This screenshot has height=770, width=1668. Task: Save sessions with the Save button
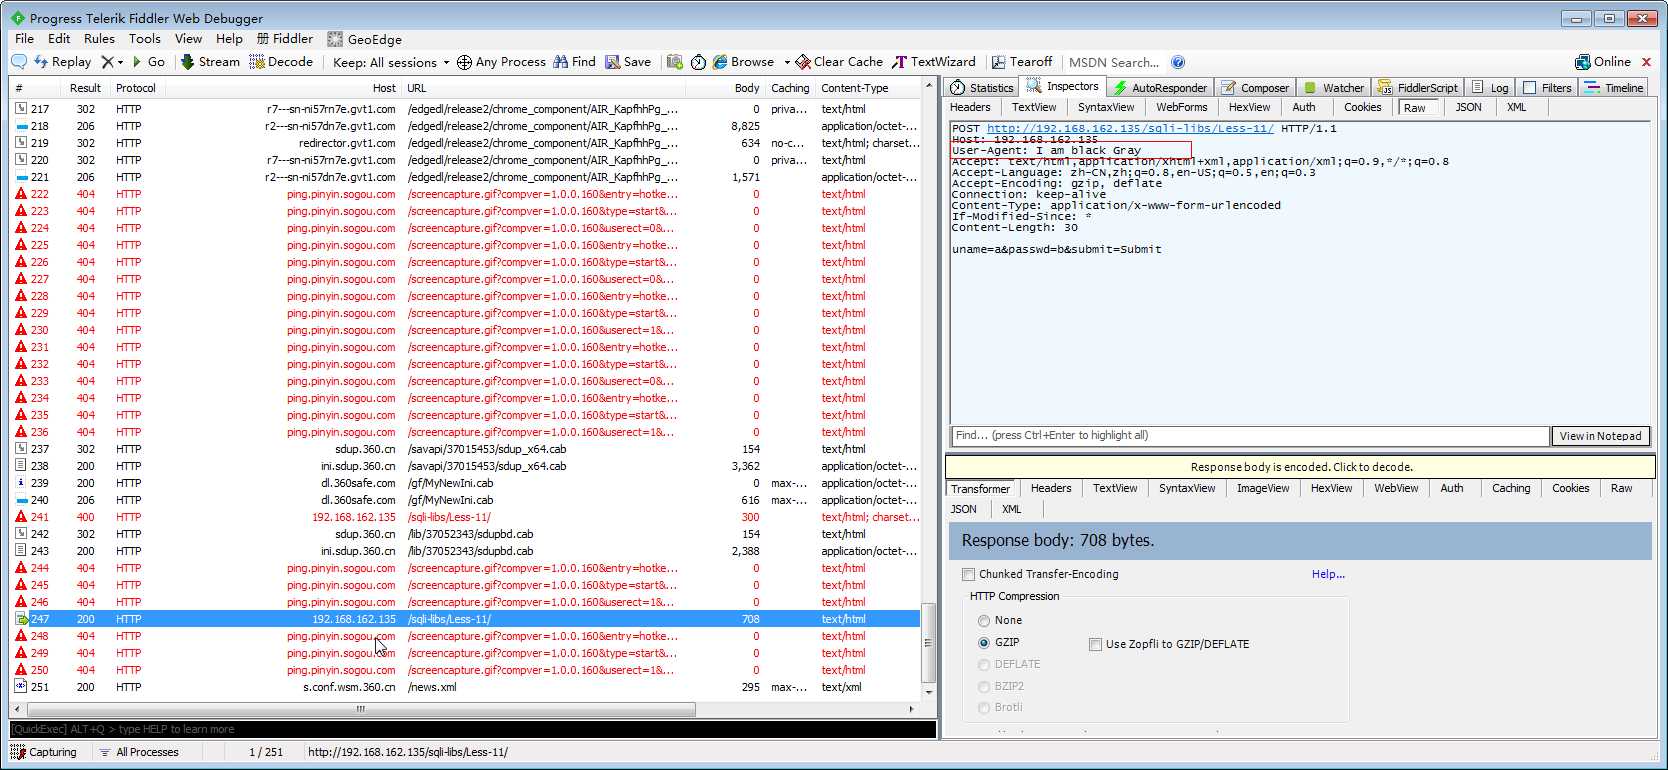click(628, 62)
